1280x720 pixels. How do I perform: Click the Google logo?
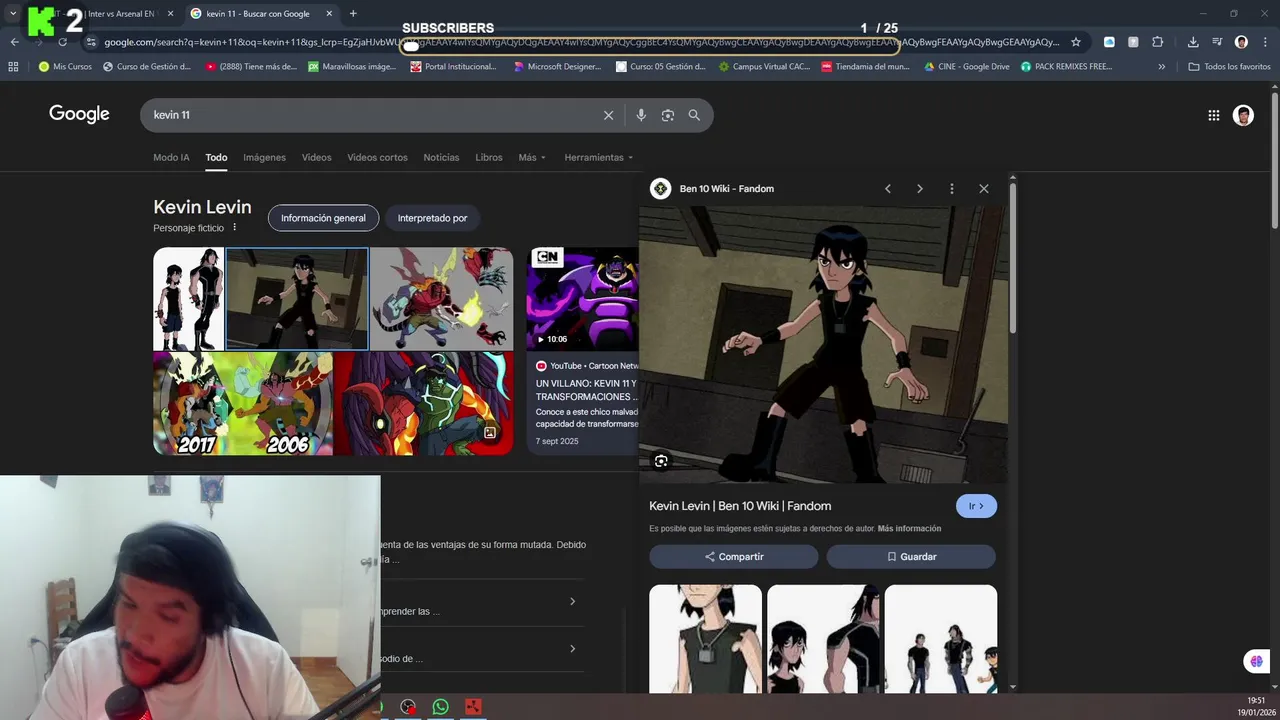click(79, 114)
